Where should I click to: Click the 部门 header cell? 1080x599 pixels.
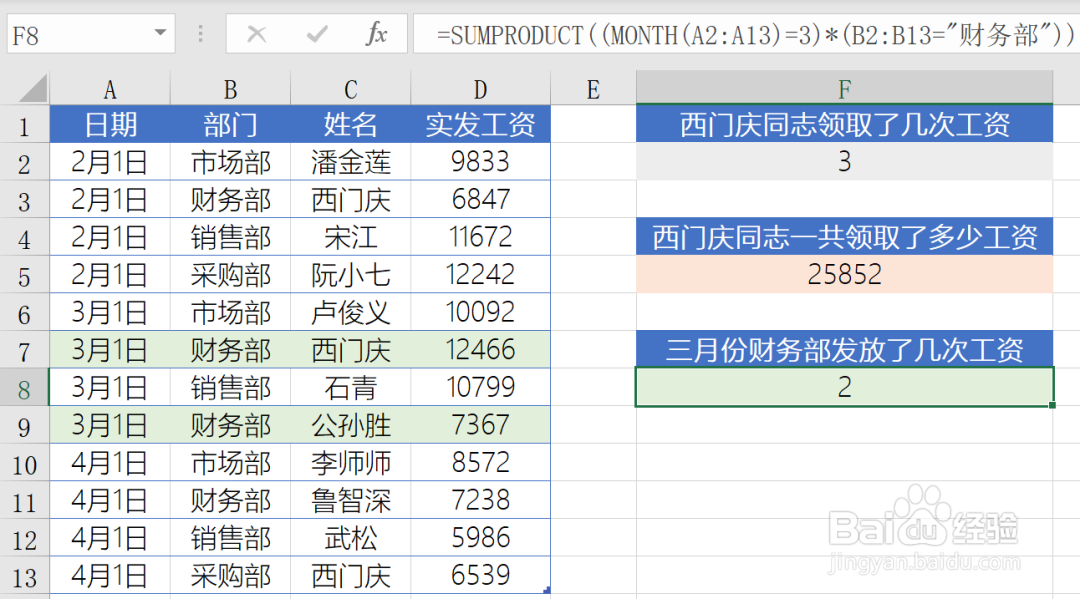(230, 125)
